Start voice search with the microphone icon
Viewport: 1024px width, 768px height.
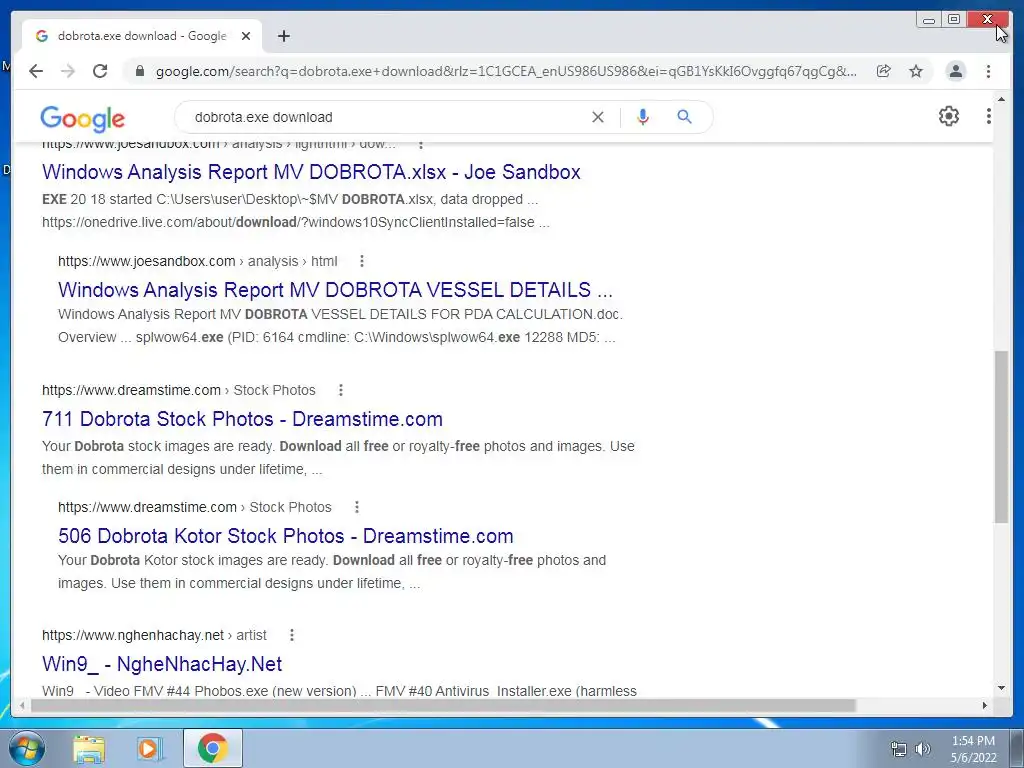[x=643, y=117]
